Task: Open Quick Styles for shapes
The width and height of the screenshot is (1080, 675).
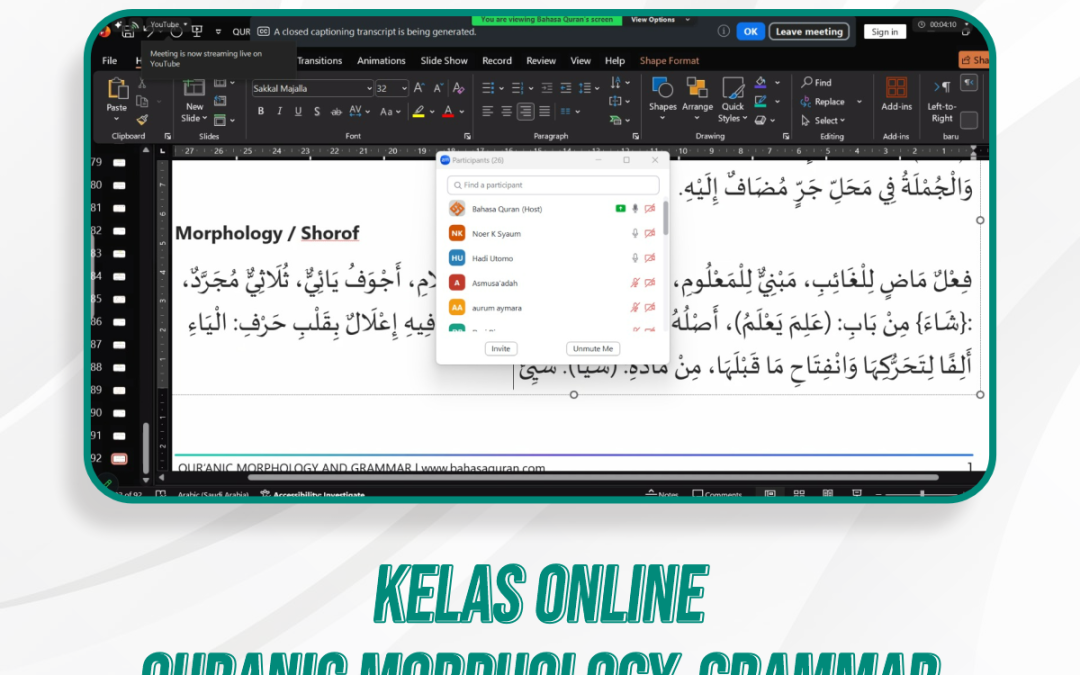Action: (733, 100)
